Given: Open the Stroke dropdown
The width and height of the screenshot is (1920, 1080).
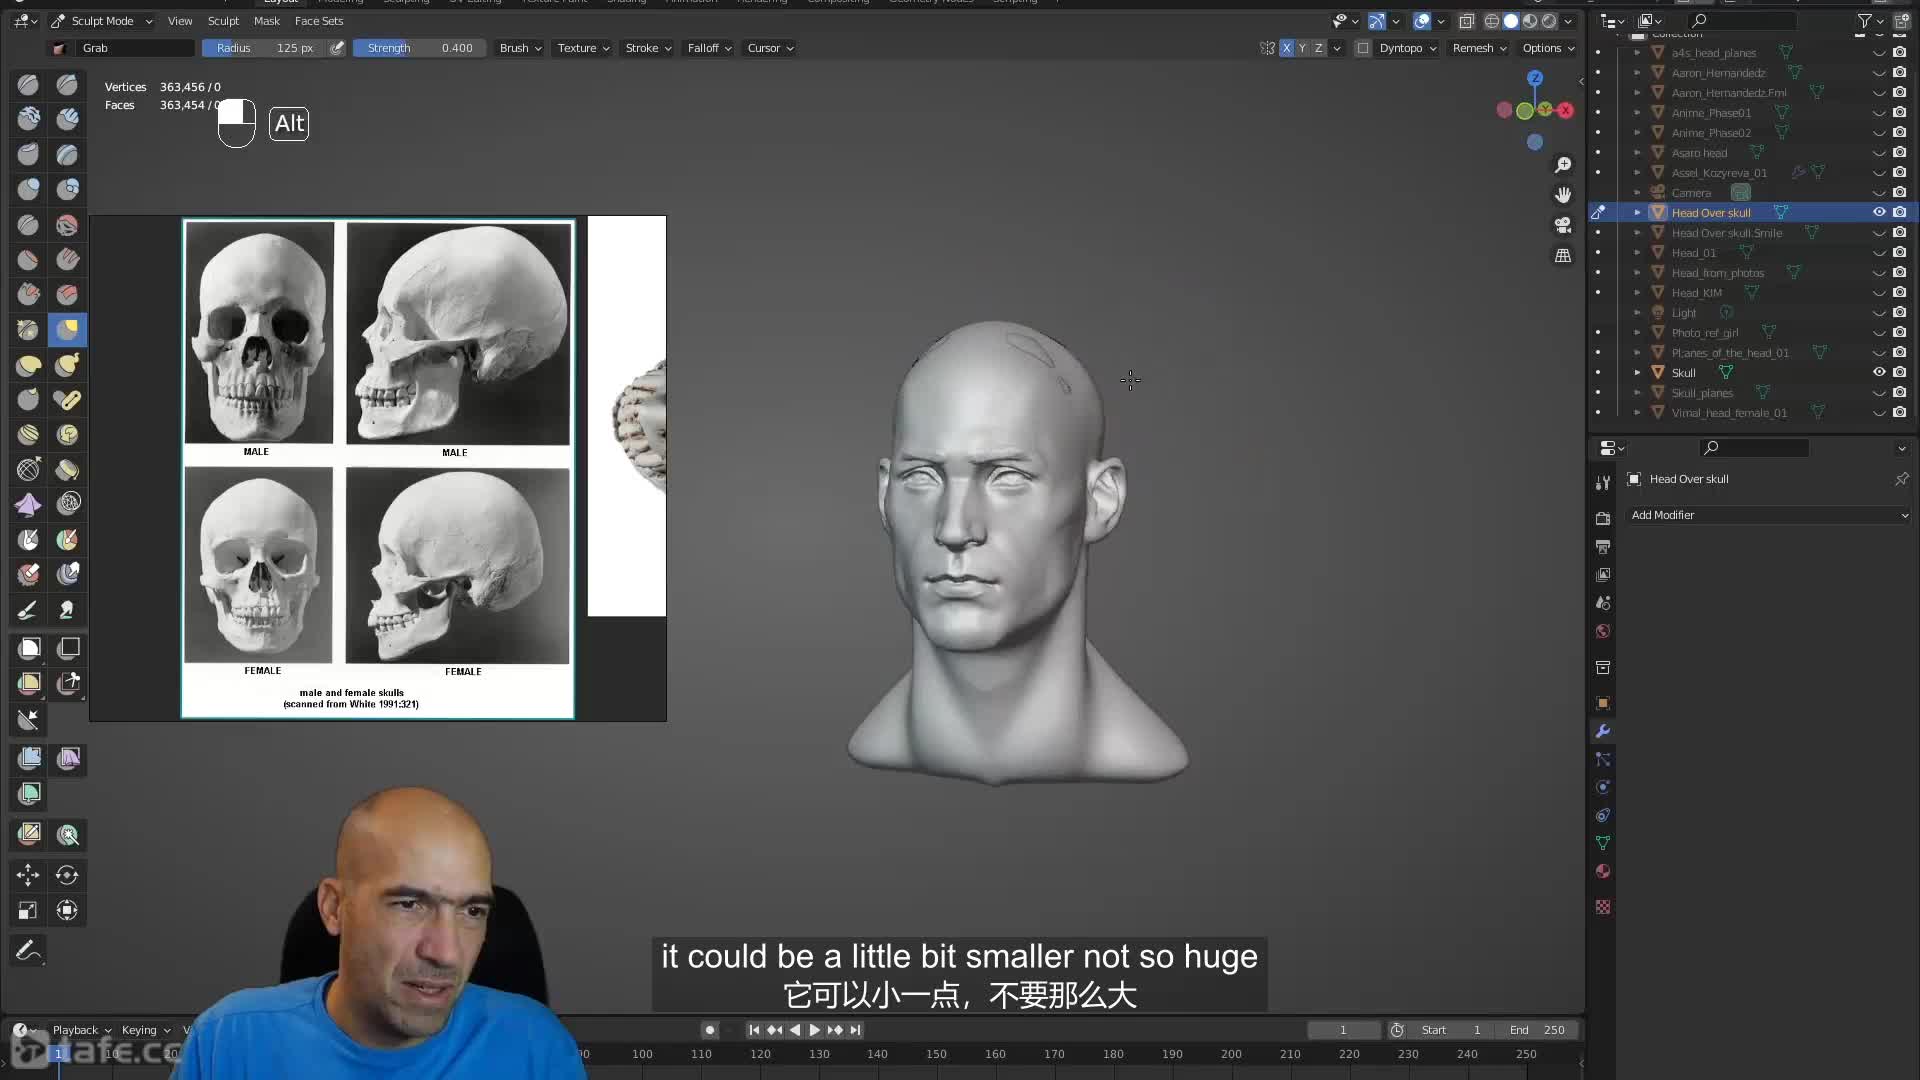Looking at the screenshot, I should click(648, 48).
